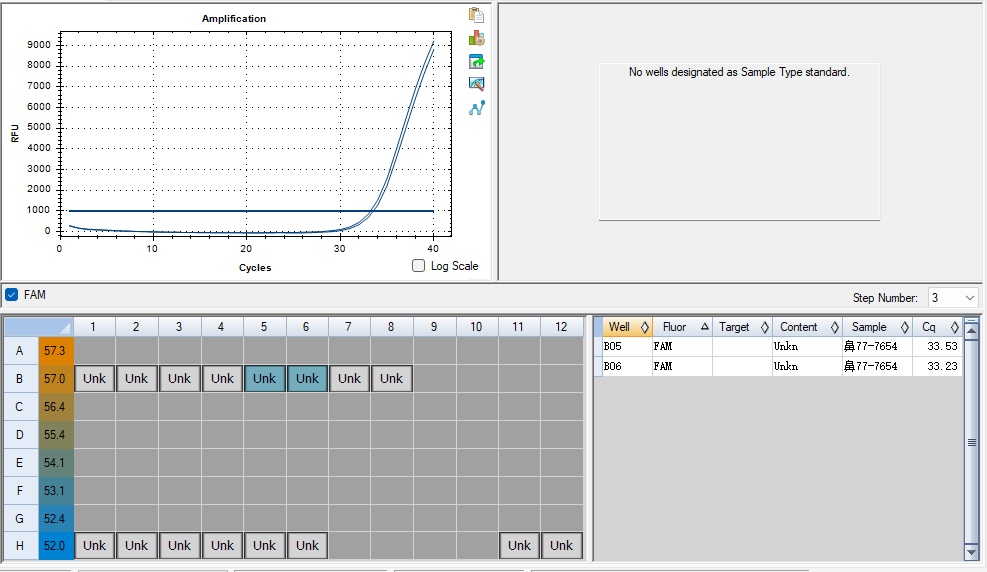Deselect highlighted well B5

(x=264, y=379)
